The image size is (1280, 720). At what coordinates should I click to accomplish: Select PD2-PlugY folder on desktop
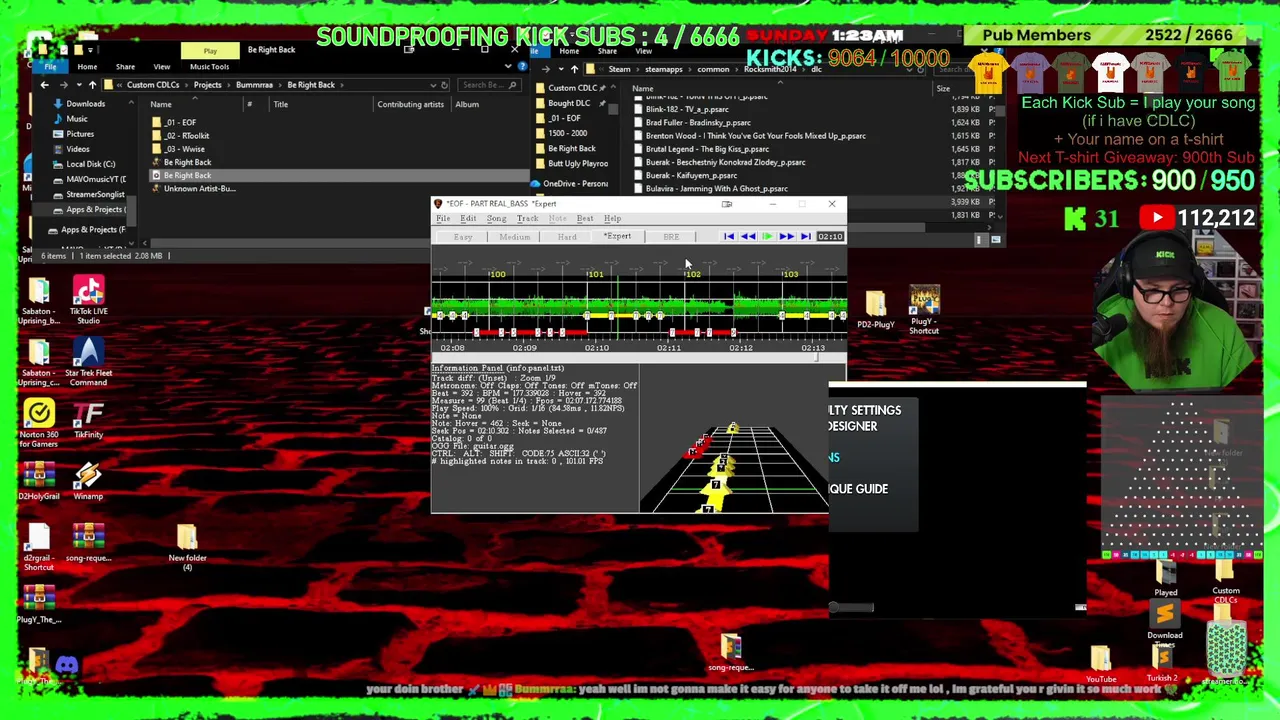point(875,310)
